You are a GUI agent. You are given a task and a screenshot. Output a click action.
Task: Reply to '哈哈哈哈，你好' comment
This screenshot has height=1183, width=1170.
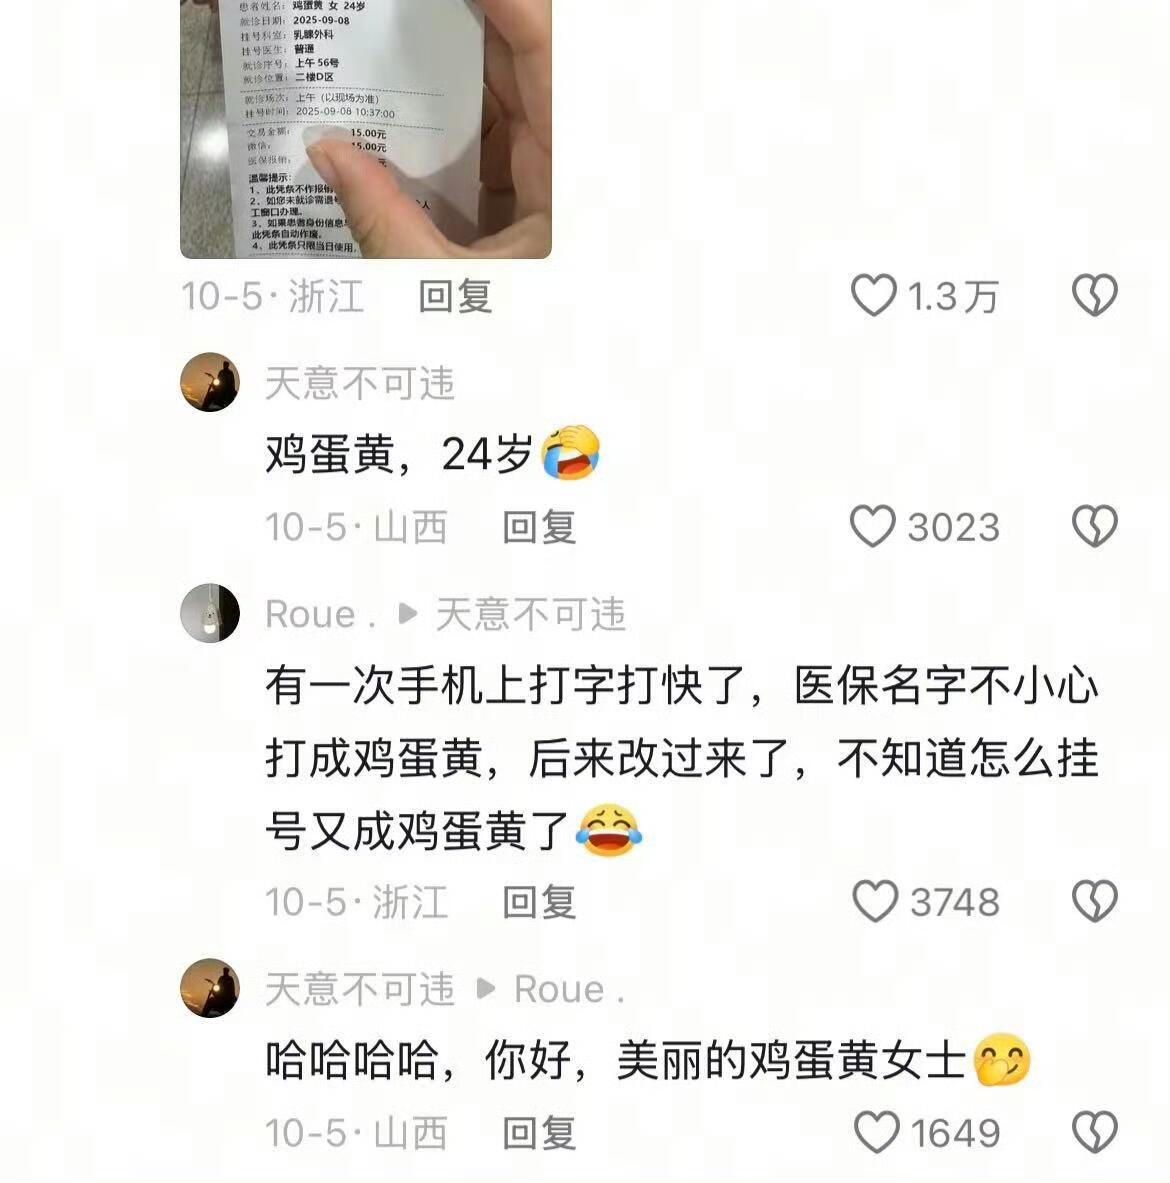539,1132
